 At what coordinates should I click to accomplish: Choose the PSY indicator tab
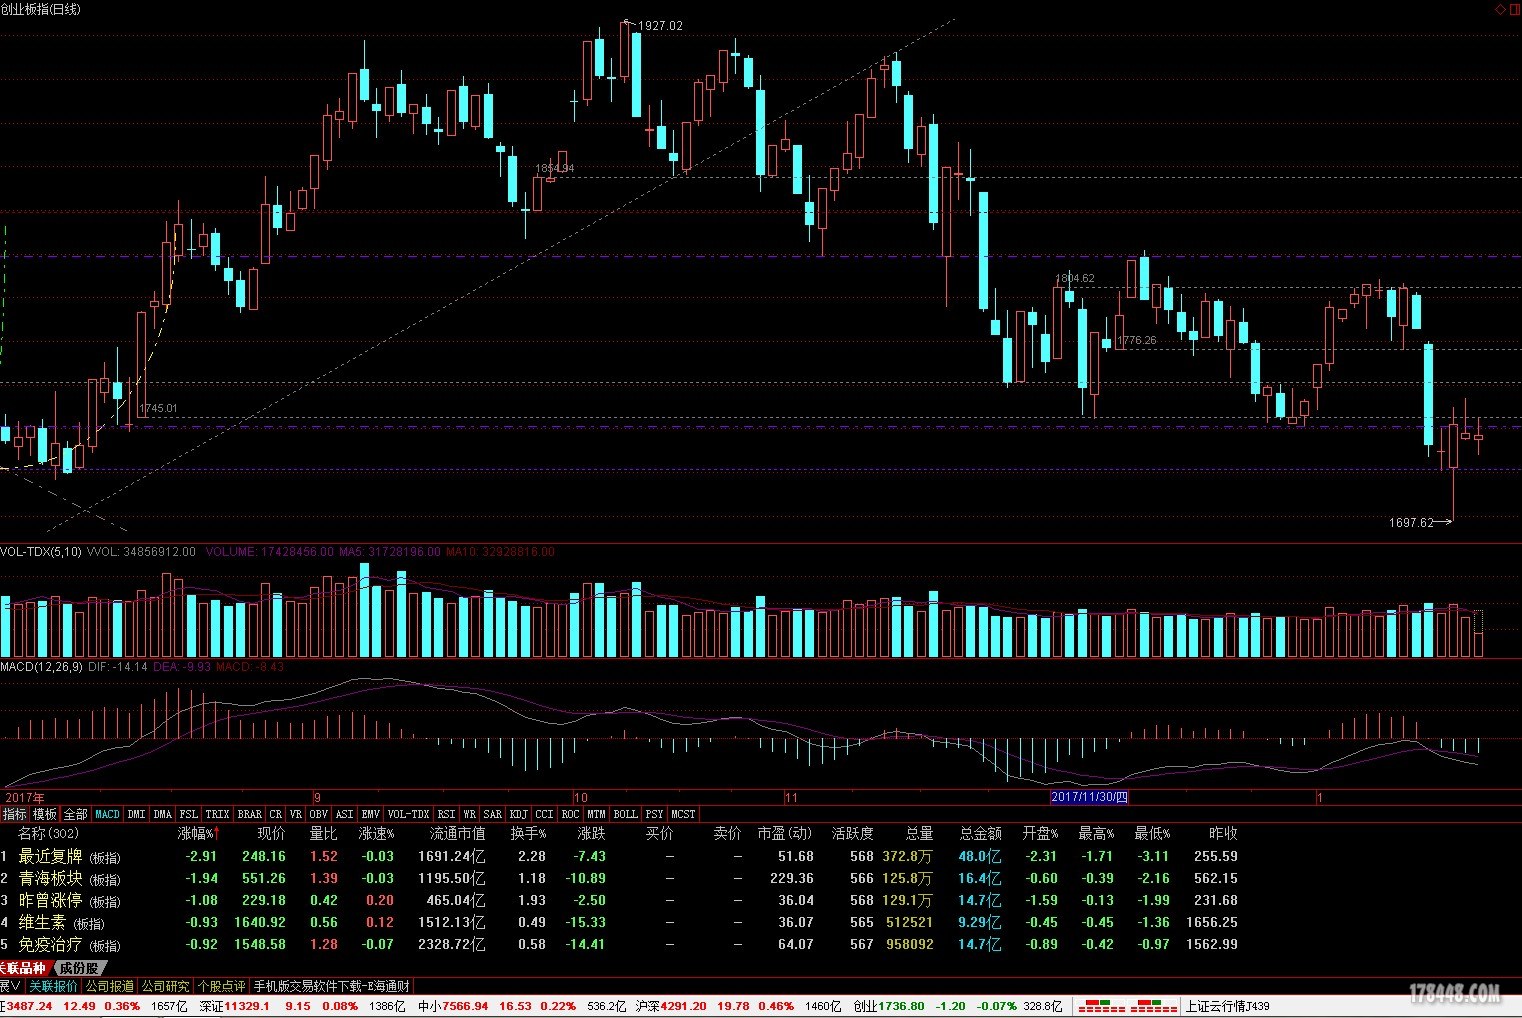coord(654,814)
